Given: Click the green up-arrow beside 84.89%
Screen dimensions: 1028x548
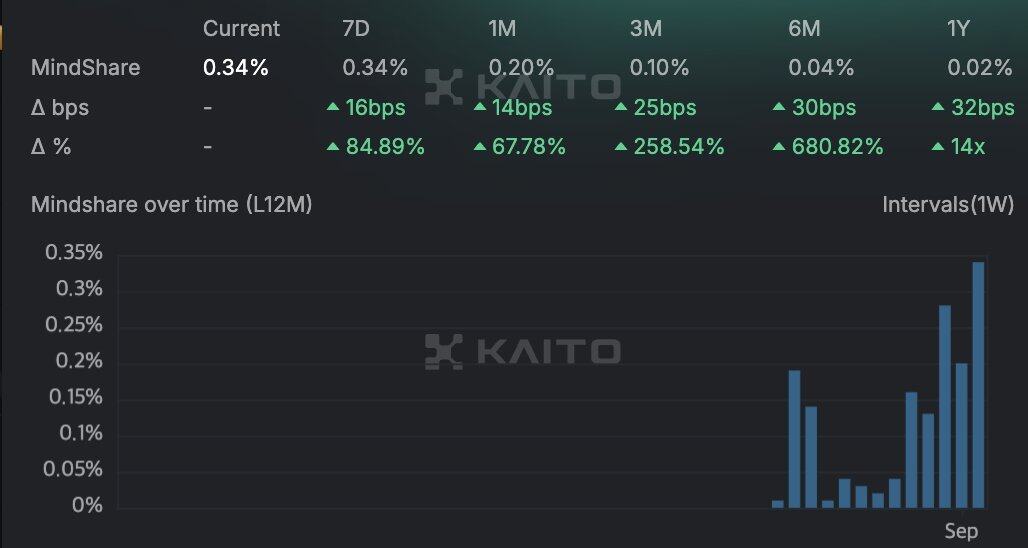Looking at the screenshot, I should (333, 146).
